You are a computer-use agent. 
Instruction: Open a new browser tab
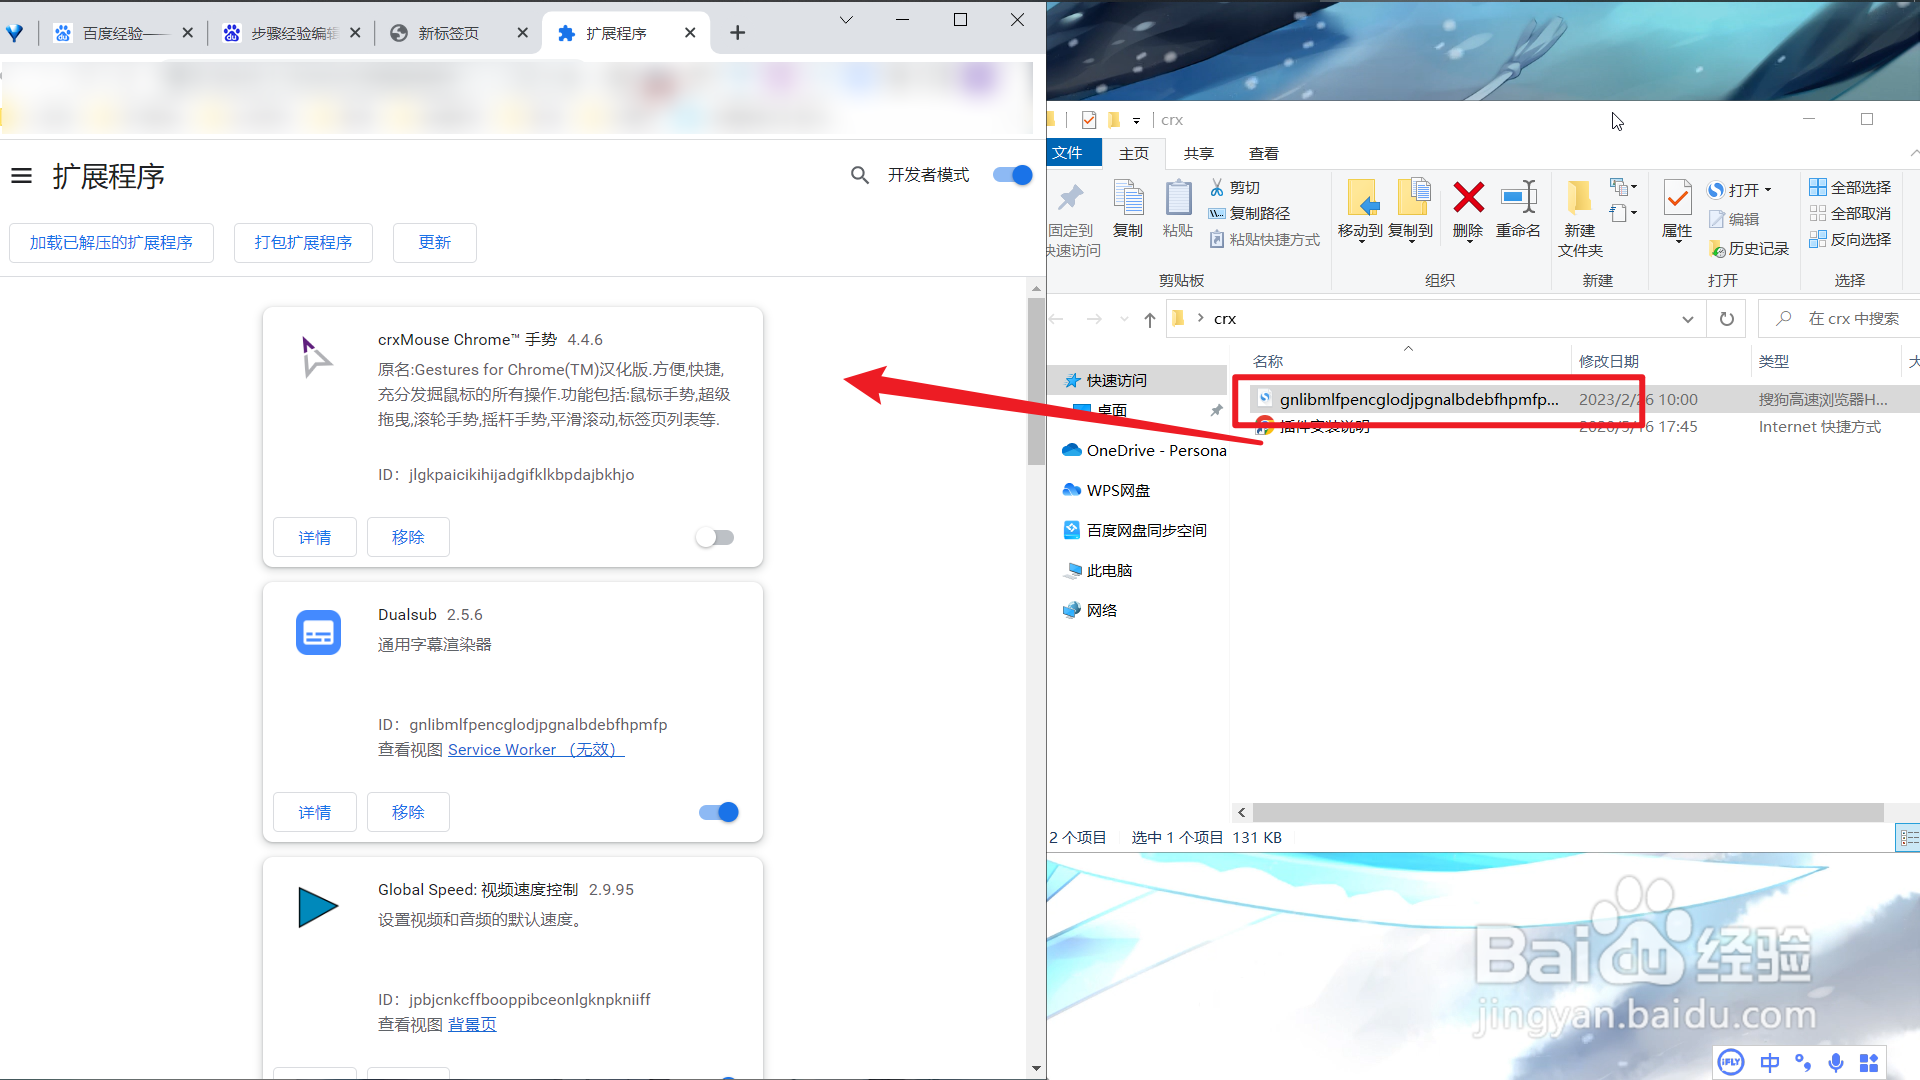[738, 33]
